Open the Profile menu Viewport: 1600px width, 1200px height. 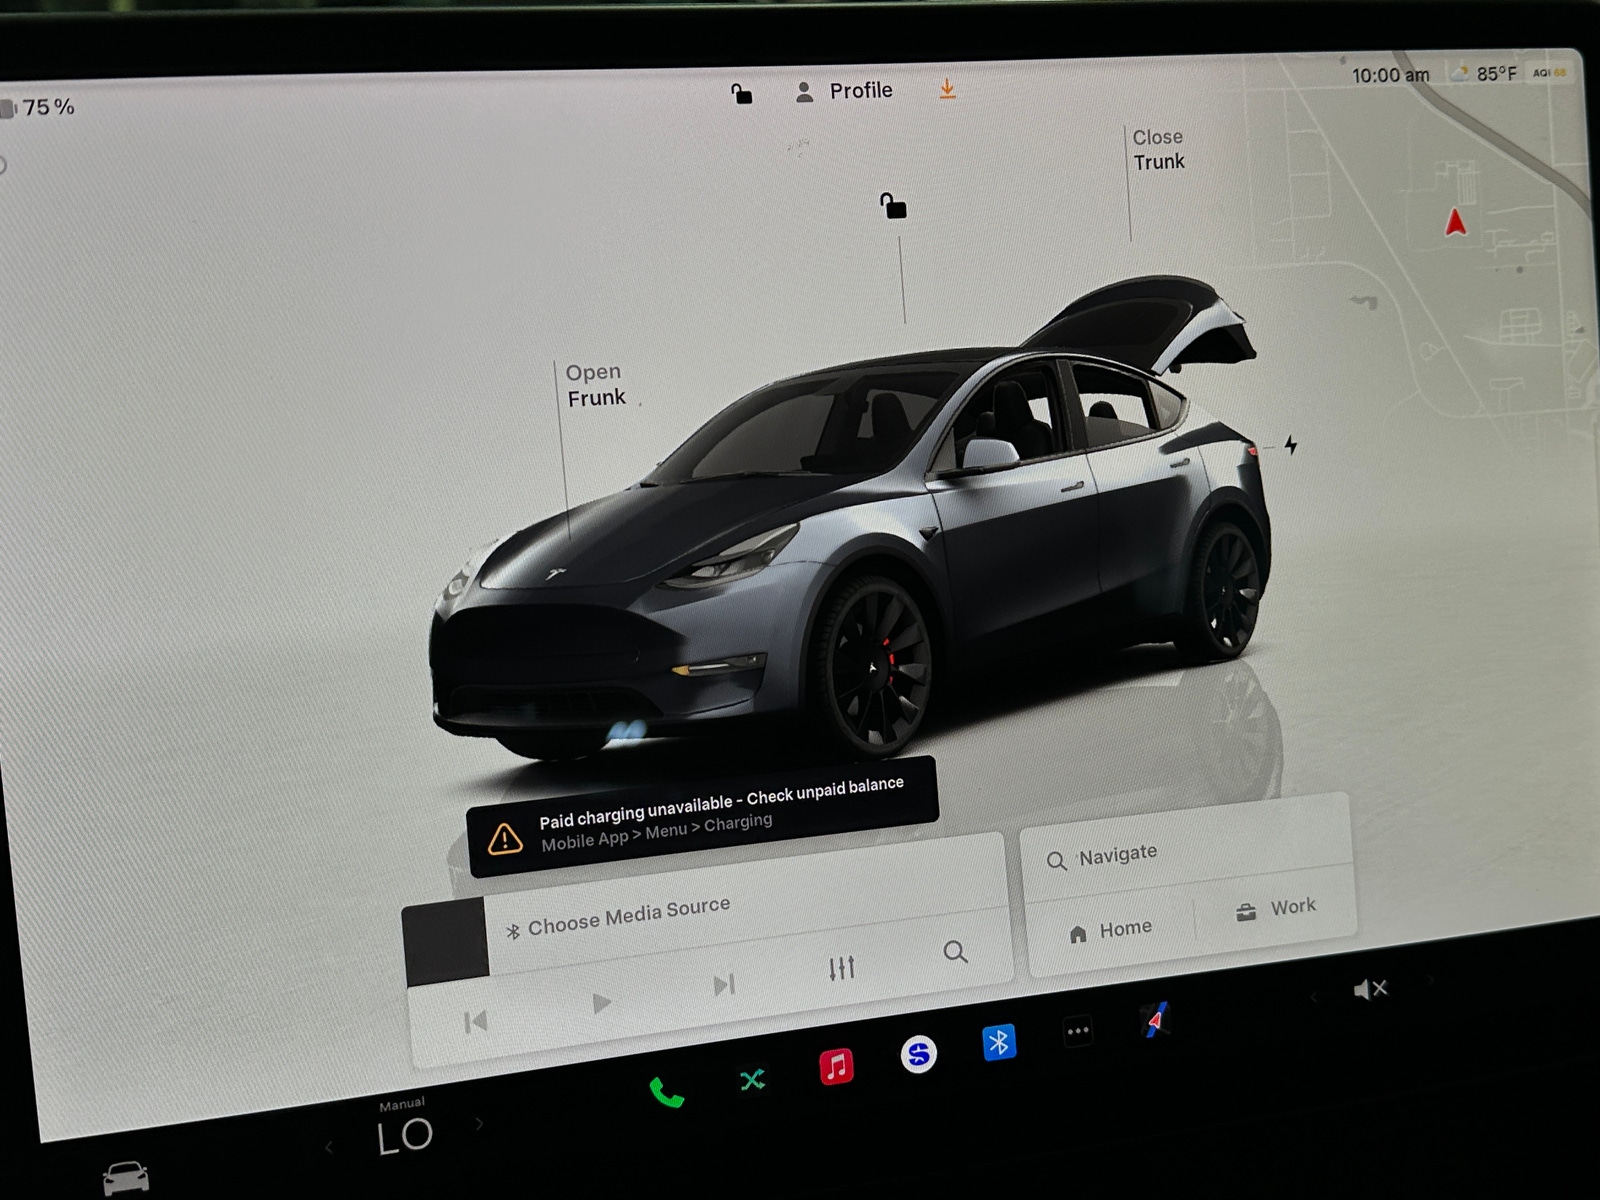pos(843,91)
